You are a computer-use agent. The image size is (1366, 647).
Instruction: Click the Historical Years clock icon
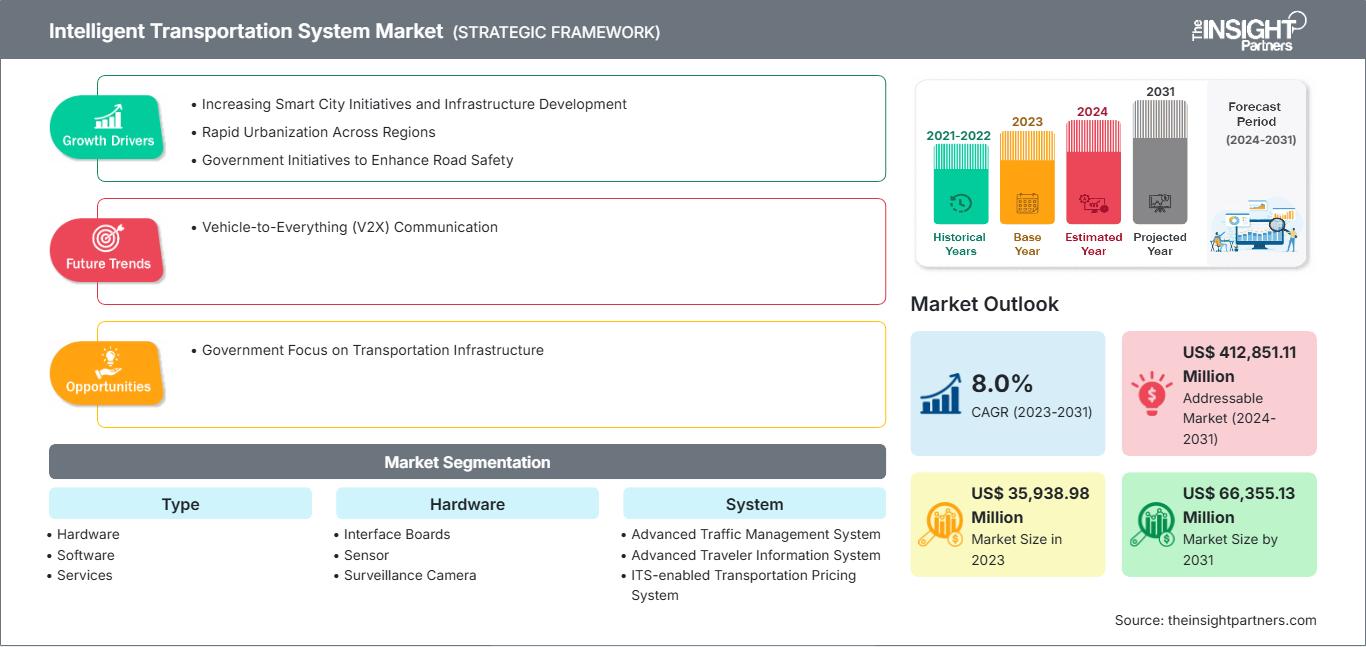(x=960, y=203)
